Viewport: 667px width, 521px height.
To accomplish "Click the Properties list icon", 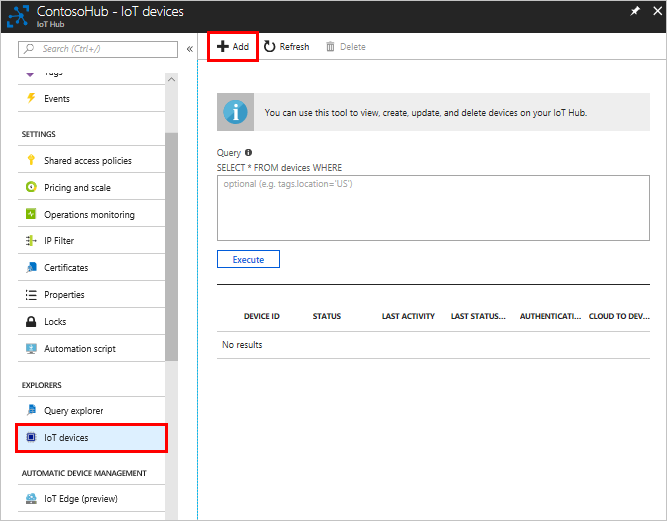I will [x=31, y=294].
